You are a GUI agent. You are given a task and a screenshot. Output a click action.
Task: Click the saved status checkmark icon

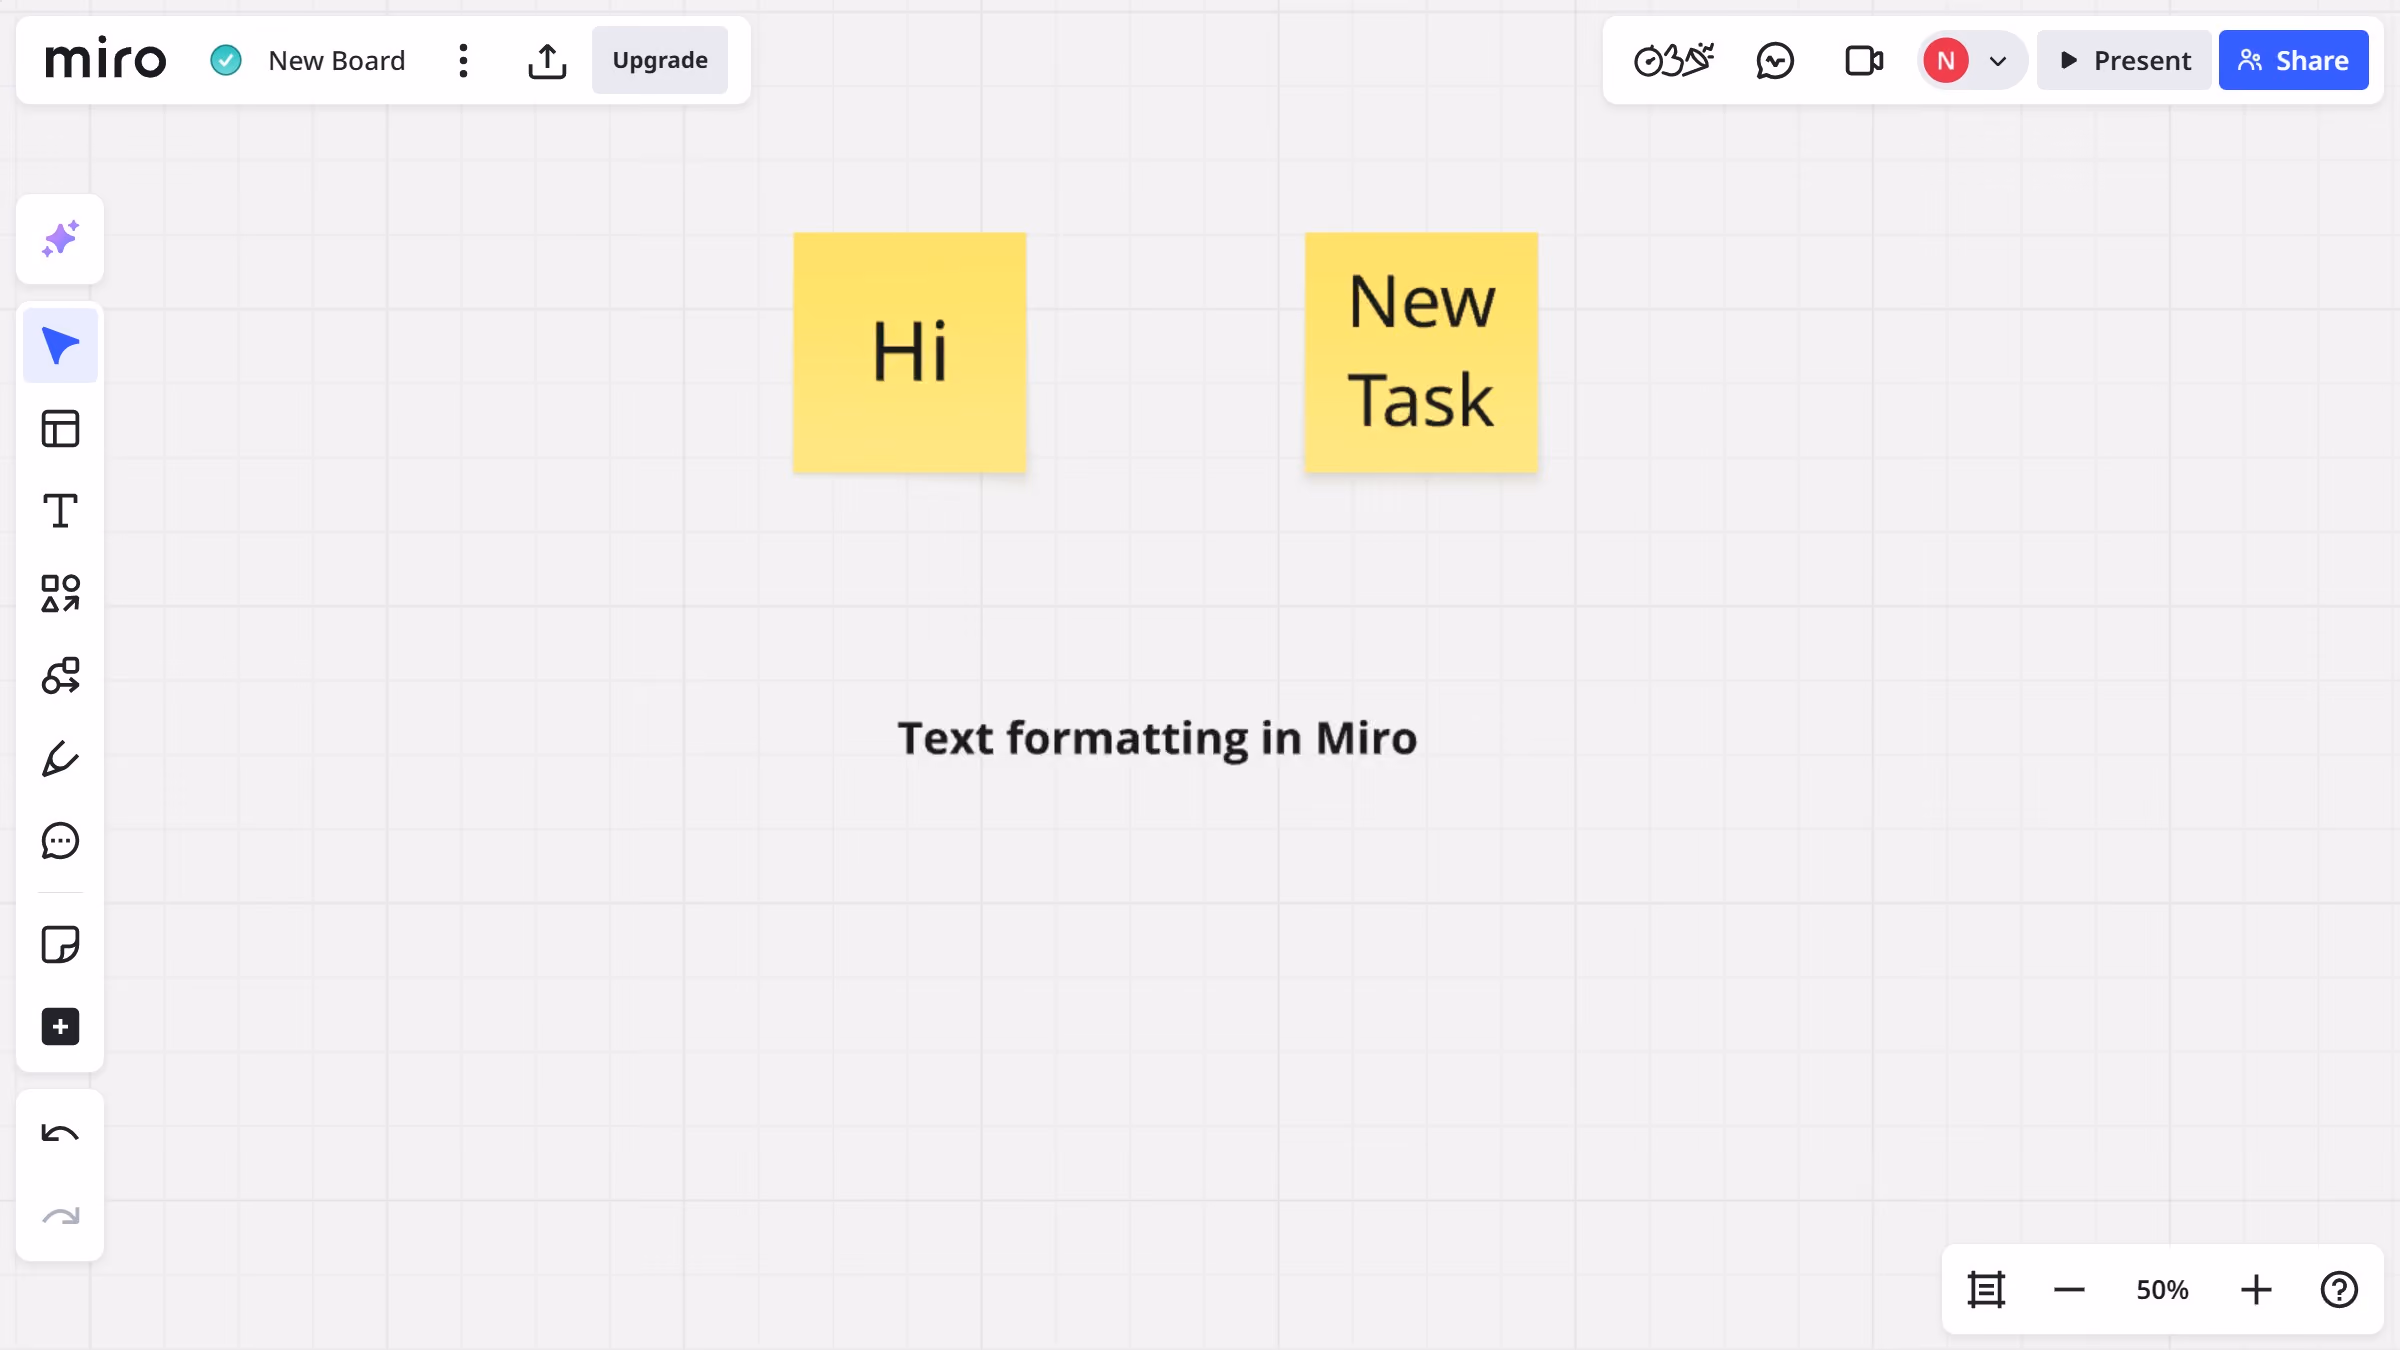tap(226, 61)
